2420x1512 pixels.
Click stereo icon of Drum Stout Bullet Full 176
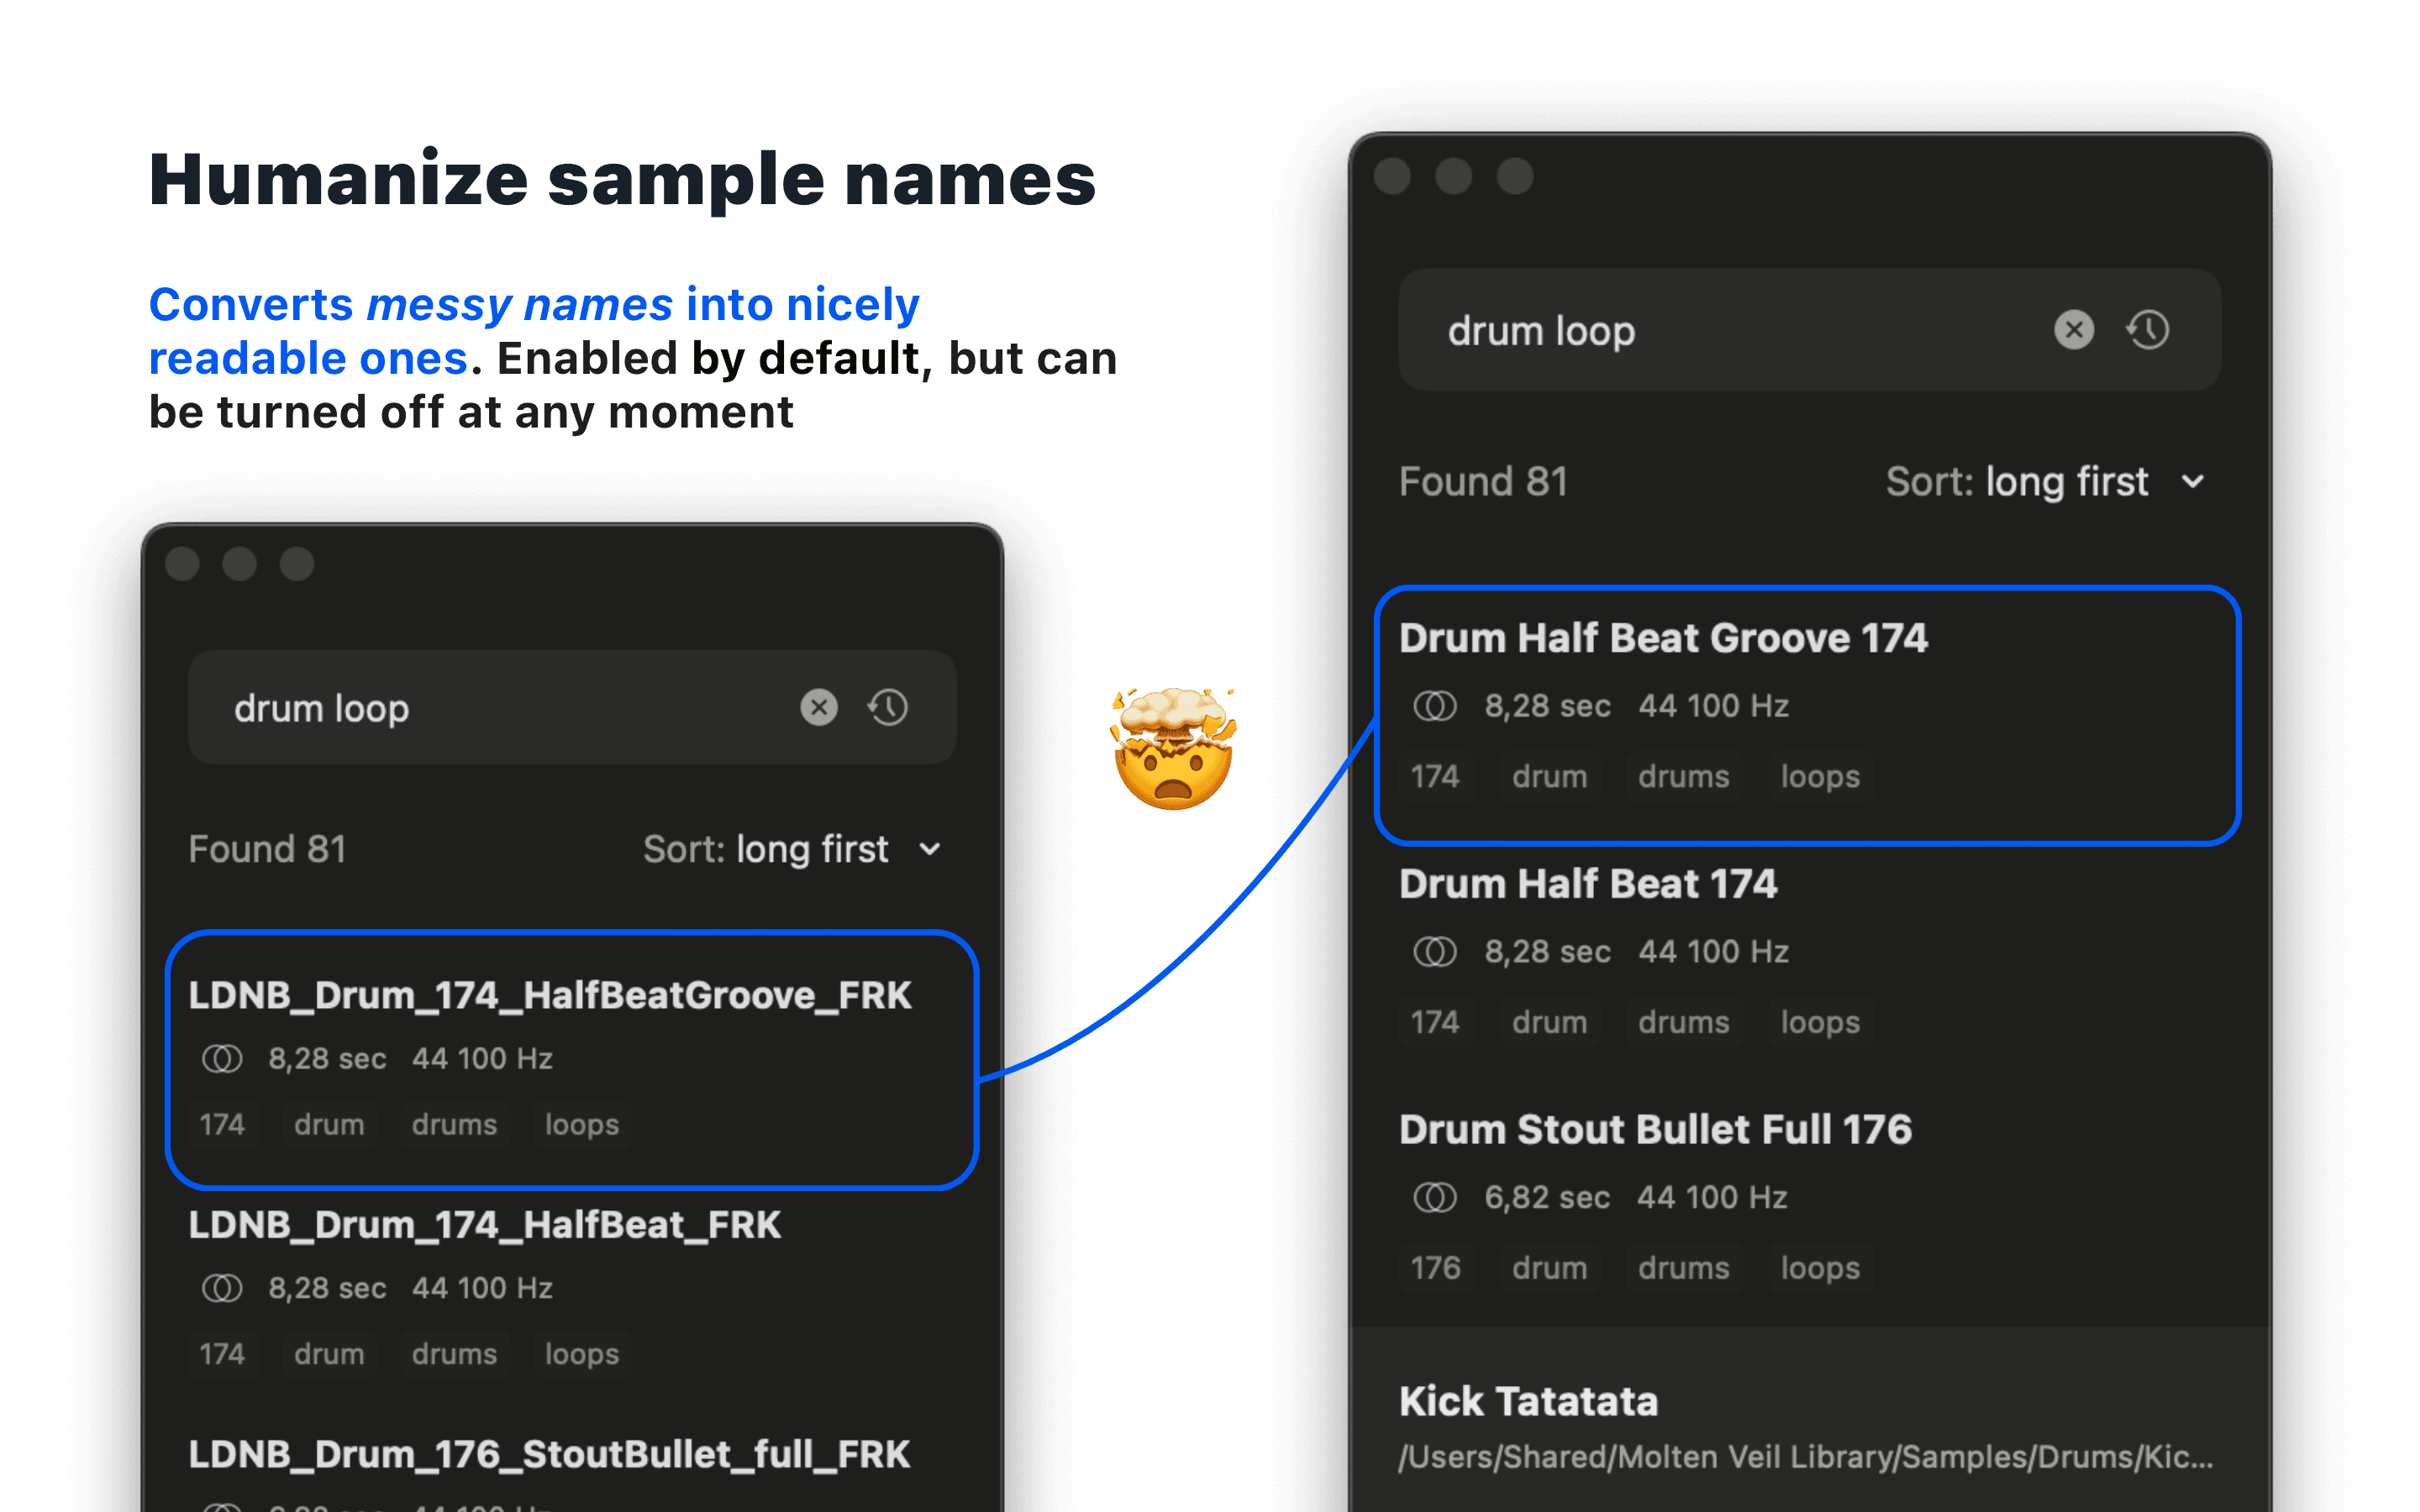tap(1434, 1197)
